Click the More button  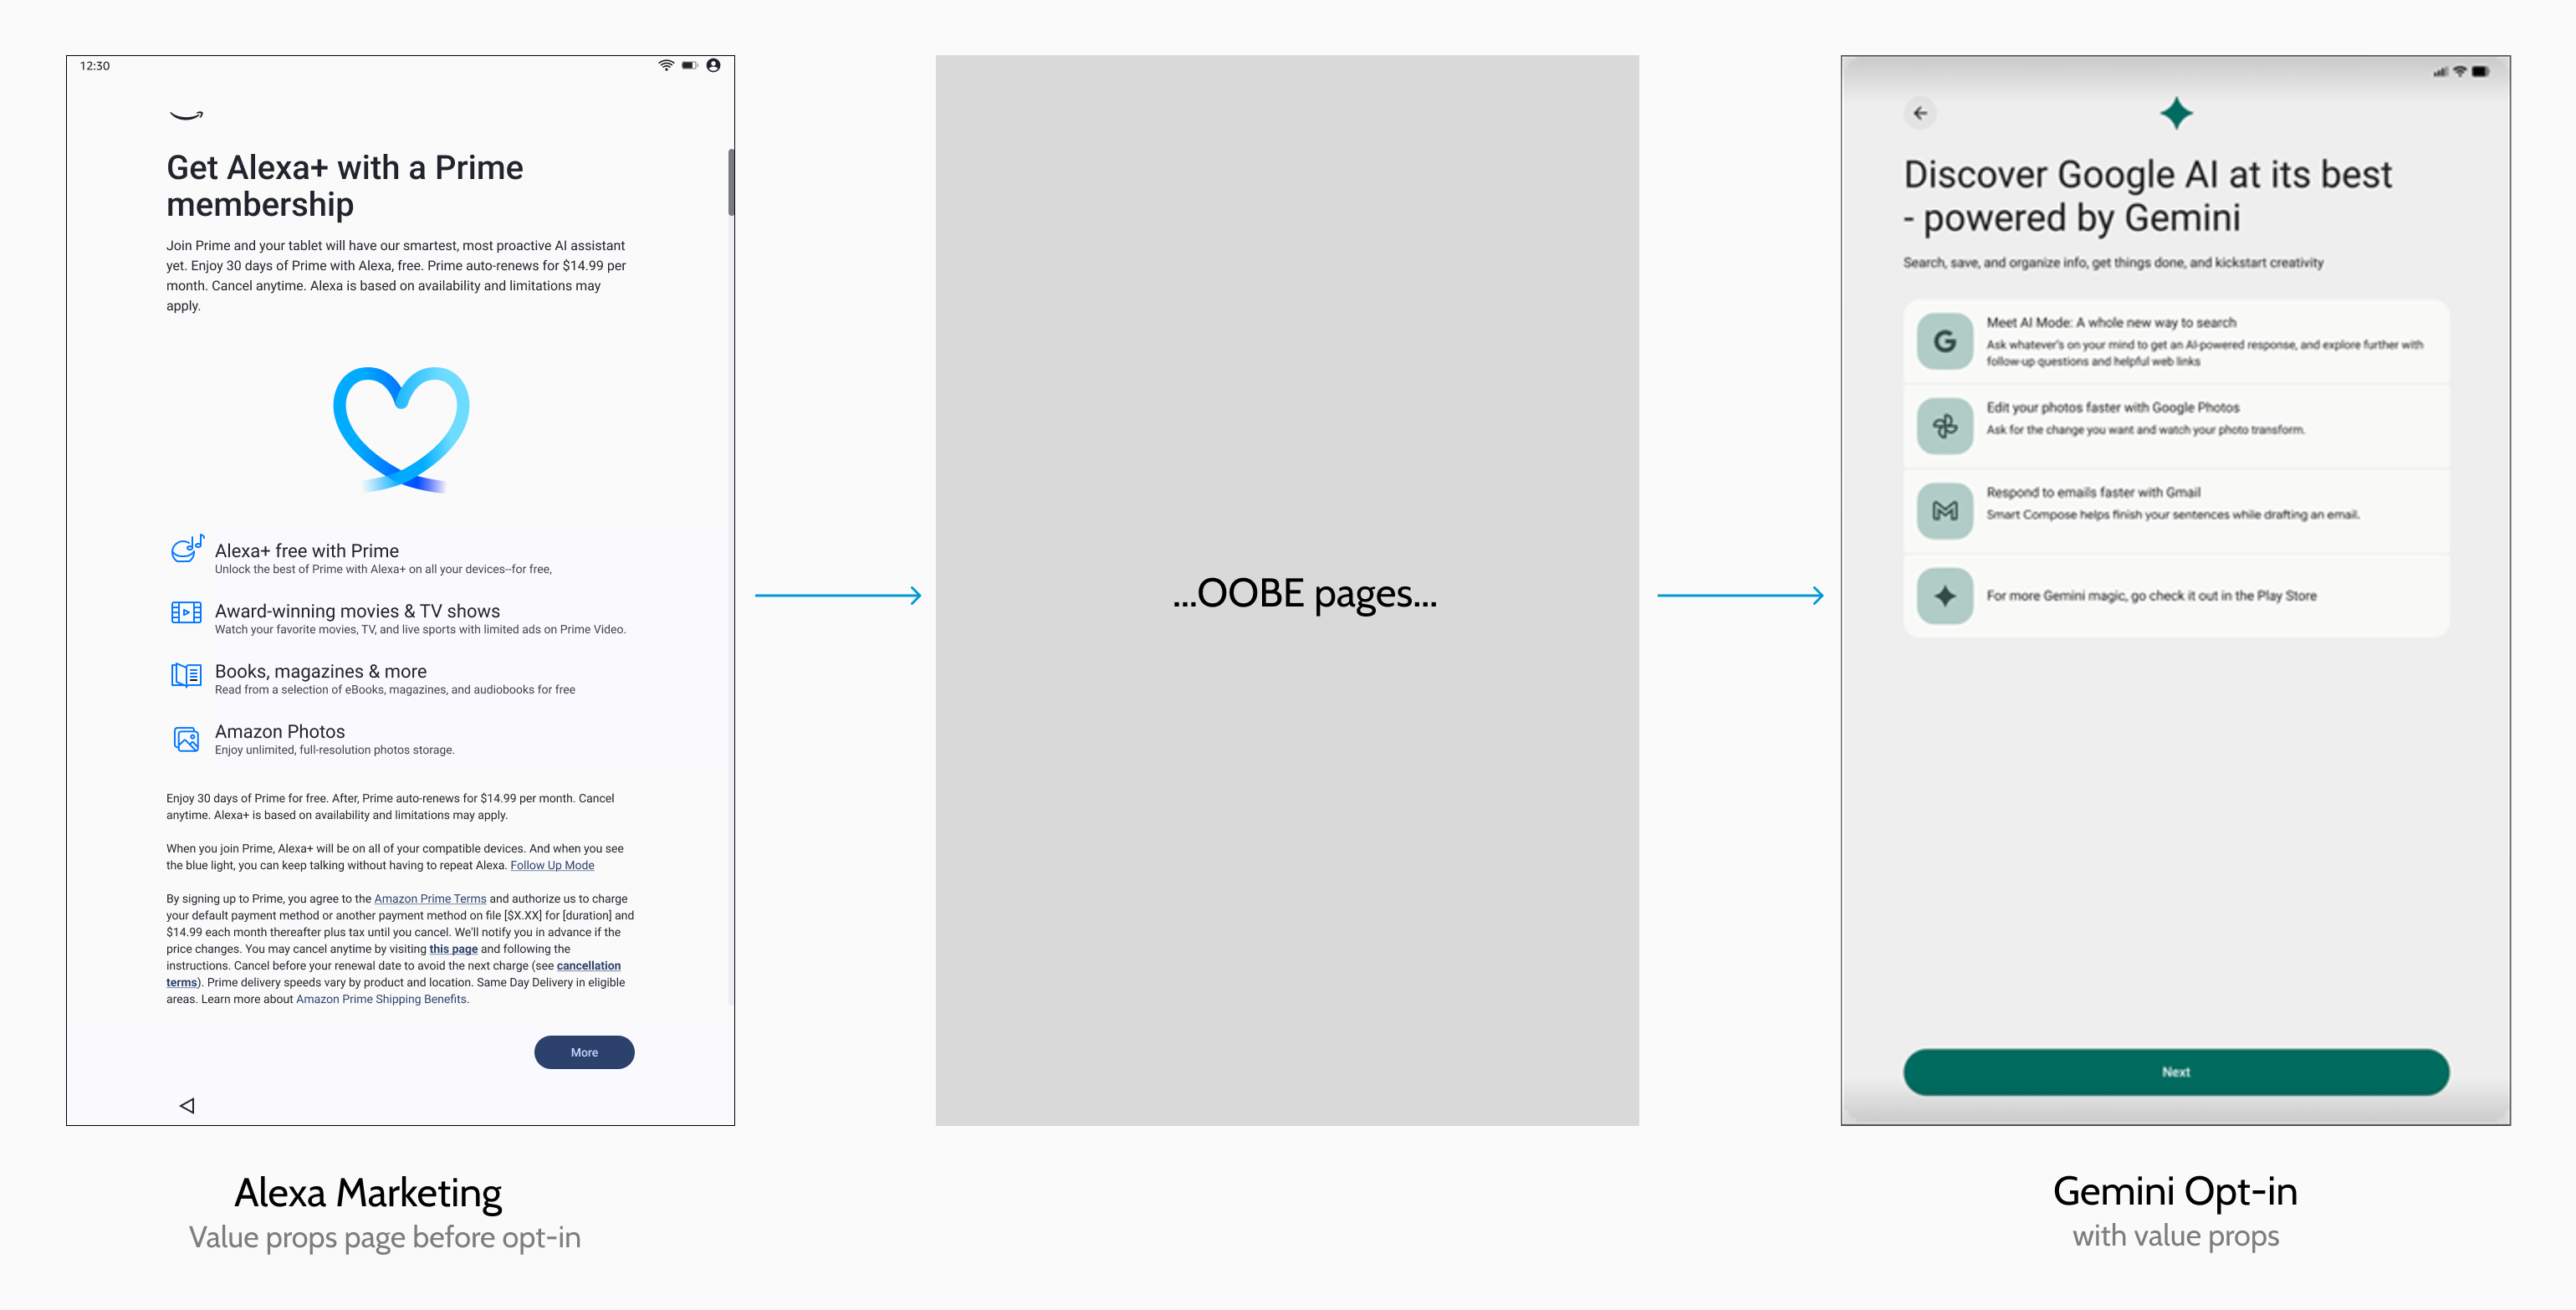tap(584, 1052)
